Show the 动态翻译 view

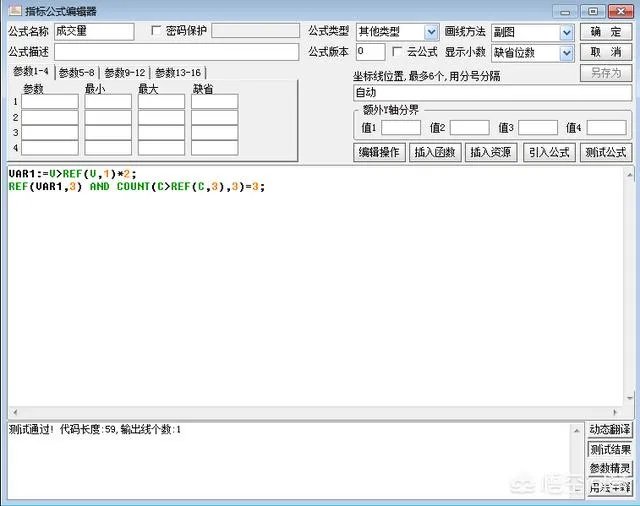click(x=609, y=429)
